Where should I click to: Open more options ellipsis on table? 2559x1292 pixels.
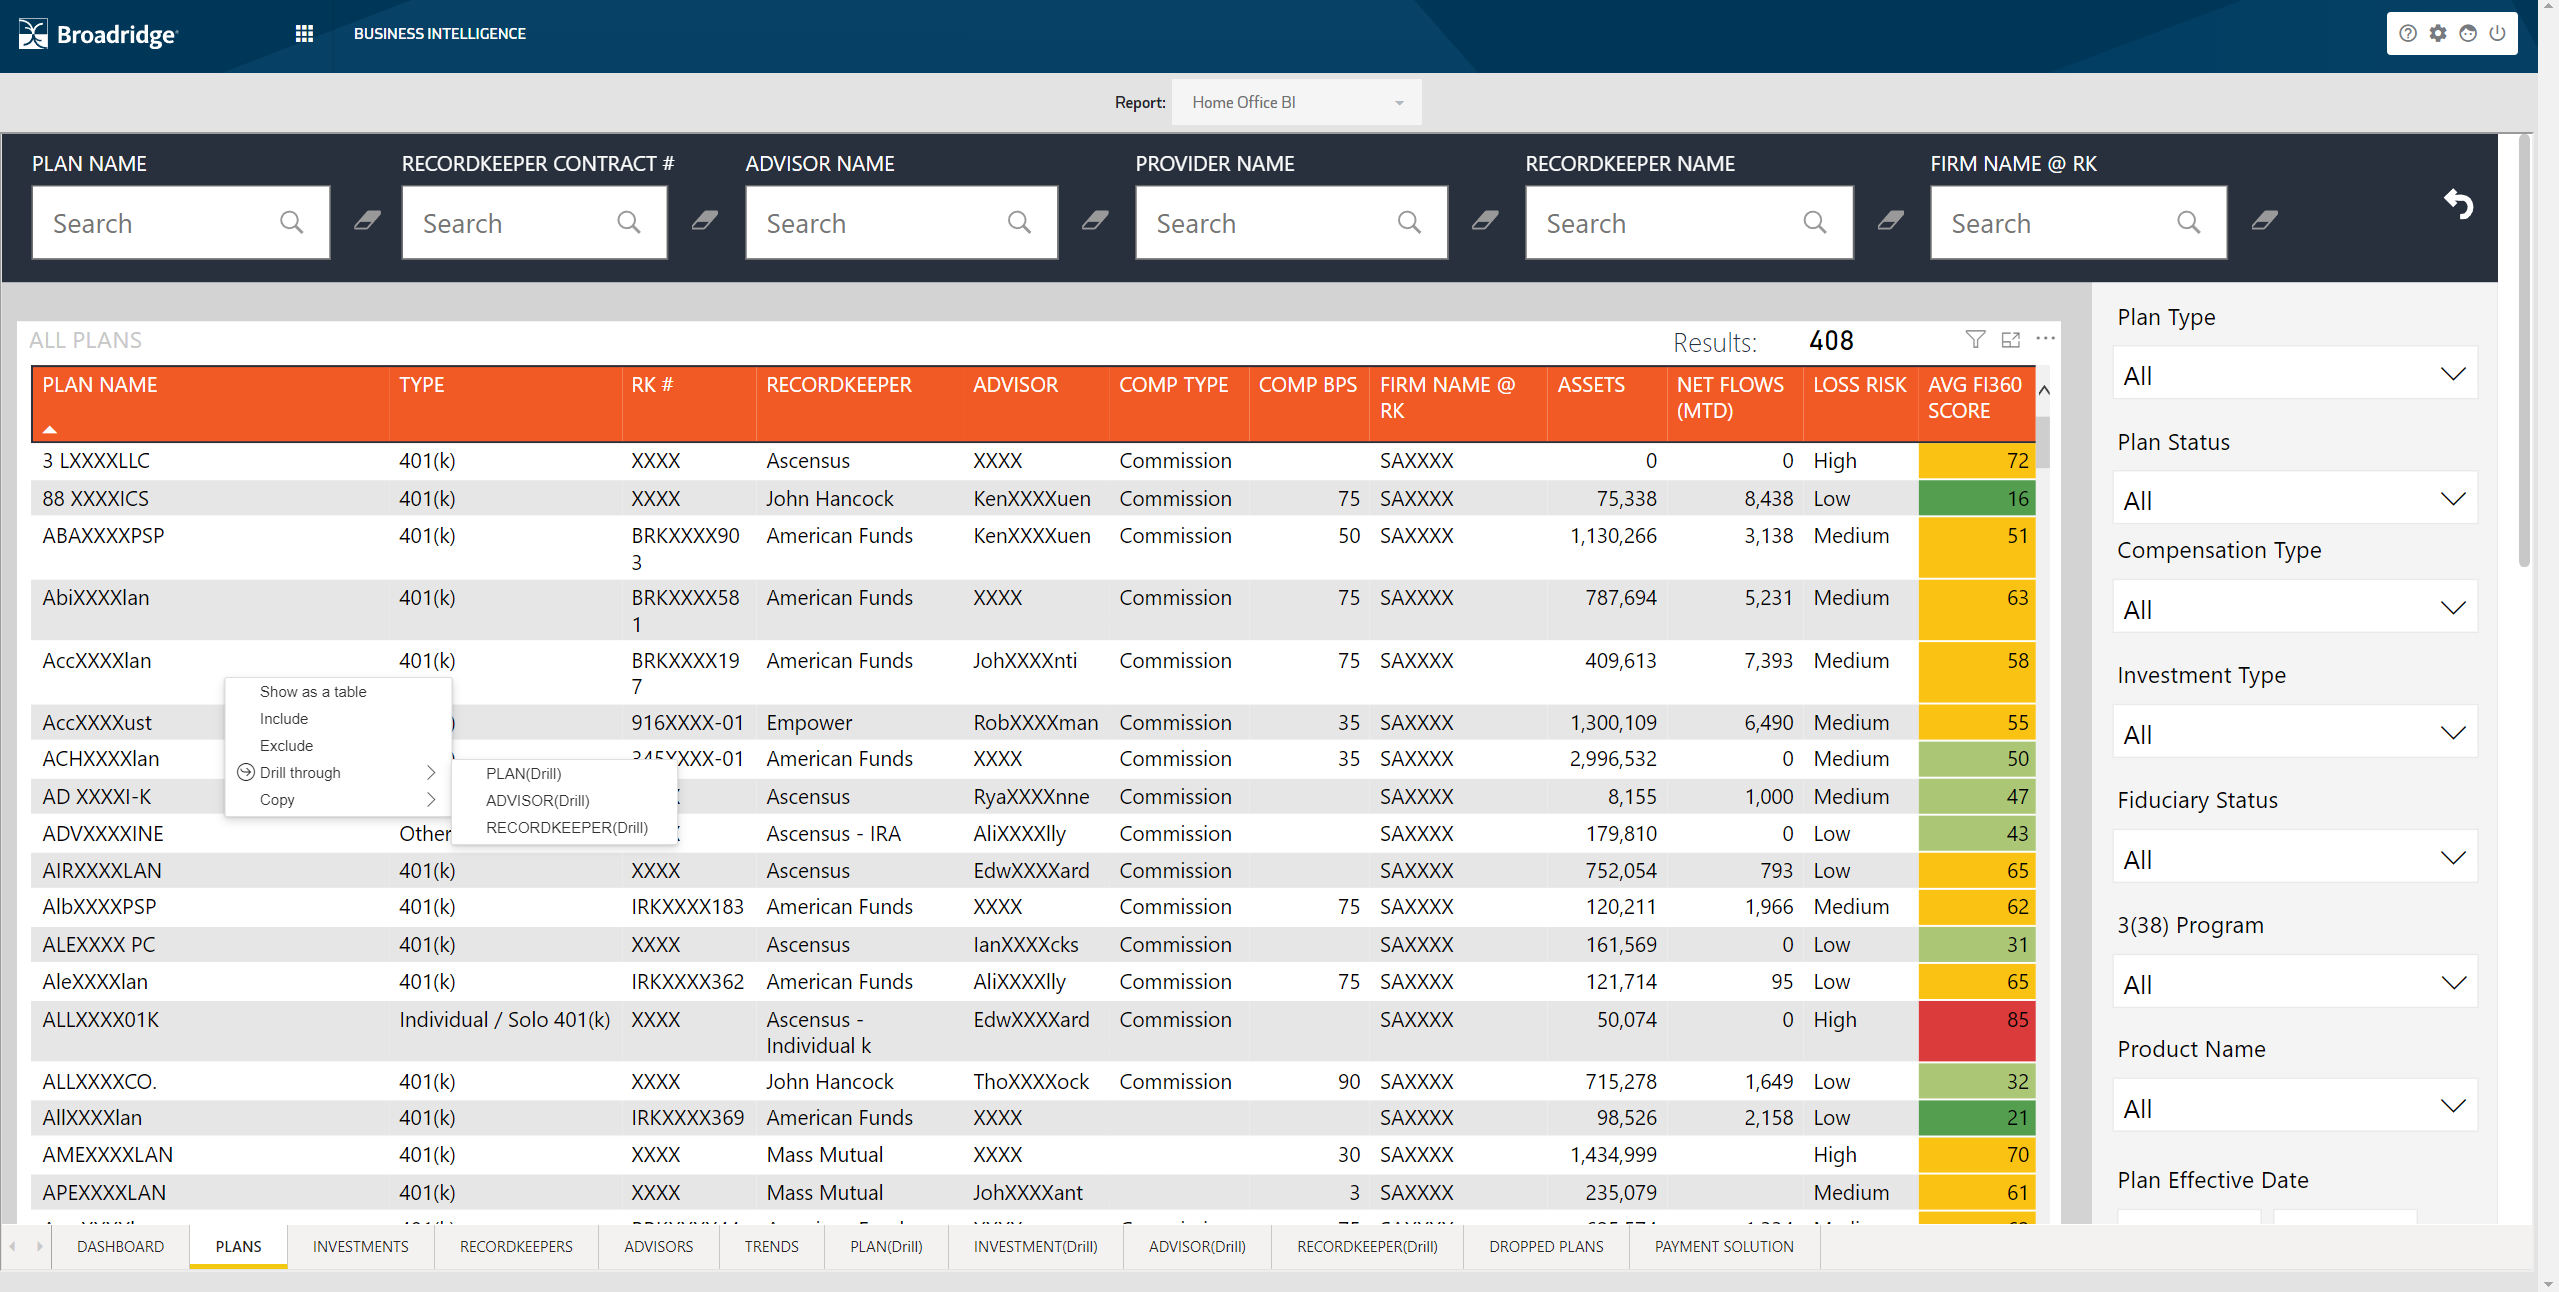click(x=2046, y=339)
